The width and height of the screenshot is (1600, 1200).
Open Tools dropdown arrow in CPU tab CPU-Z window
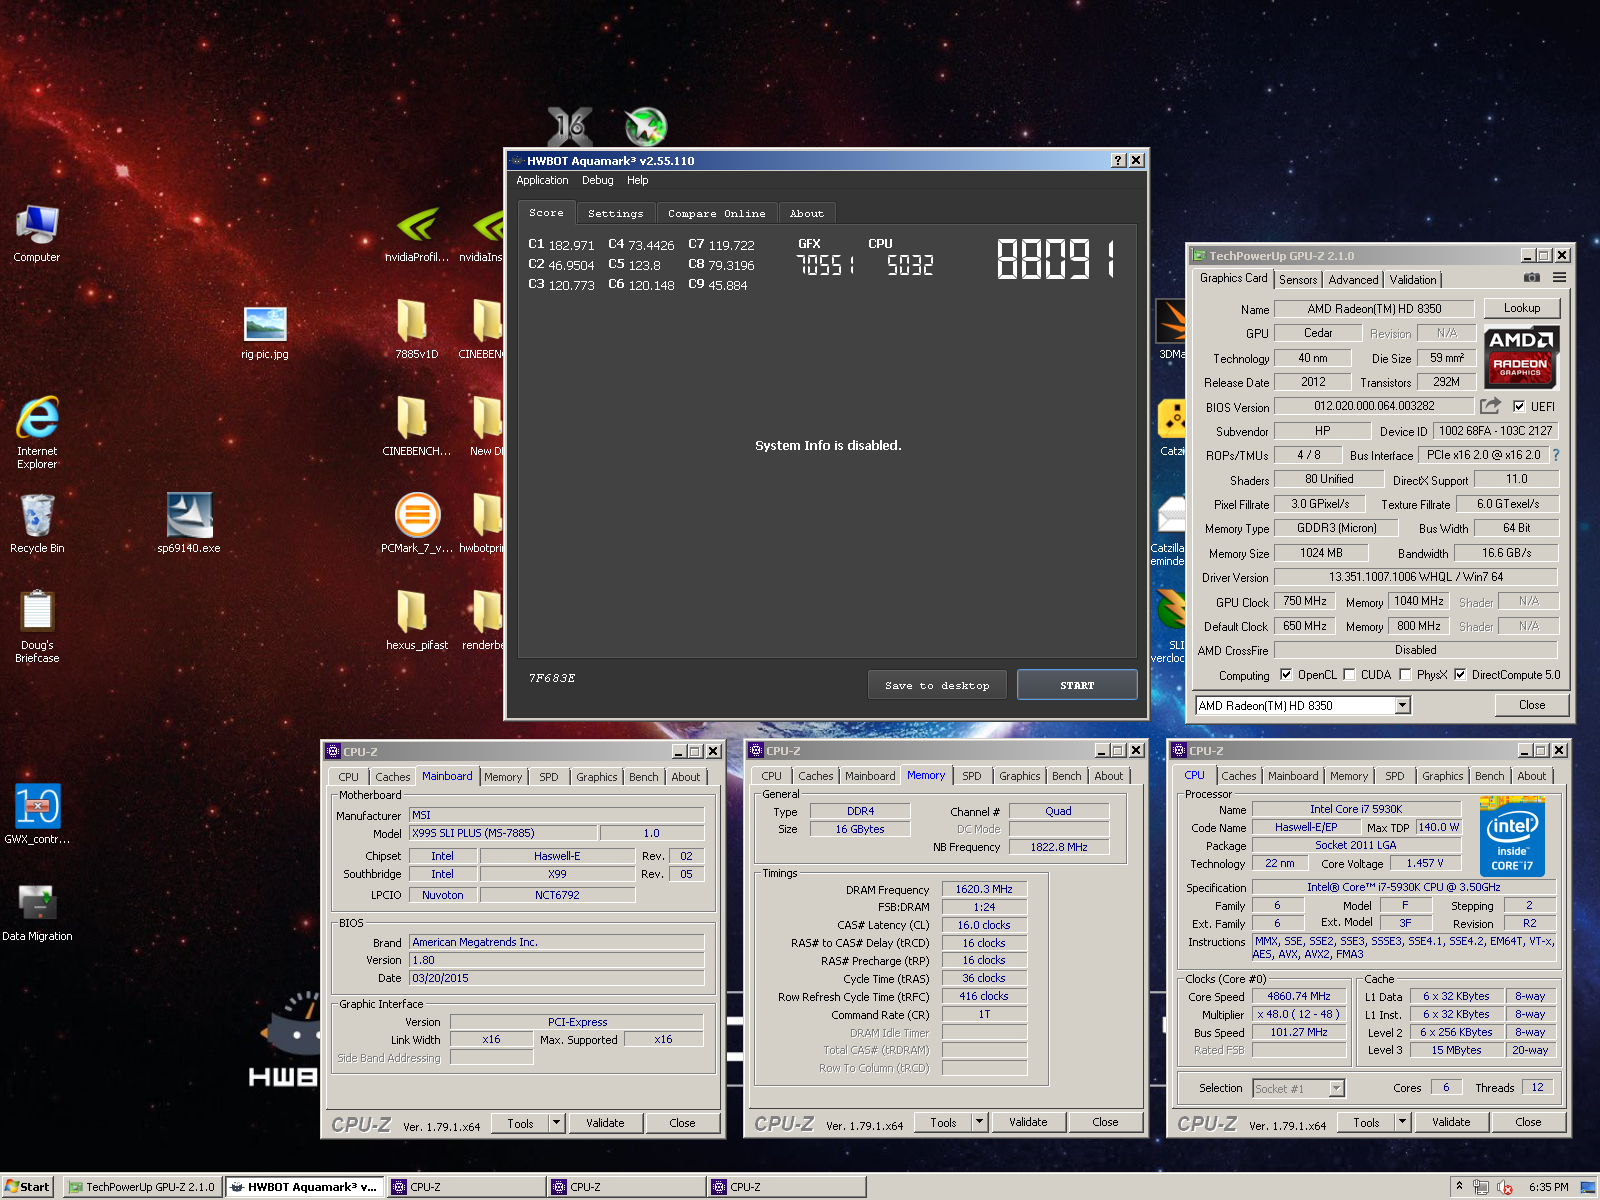(1402, 1122)
